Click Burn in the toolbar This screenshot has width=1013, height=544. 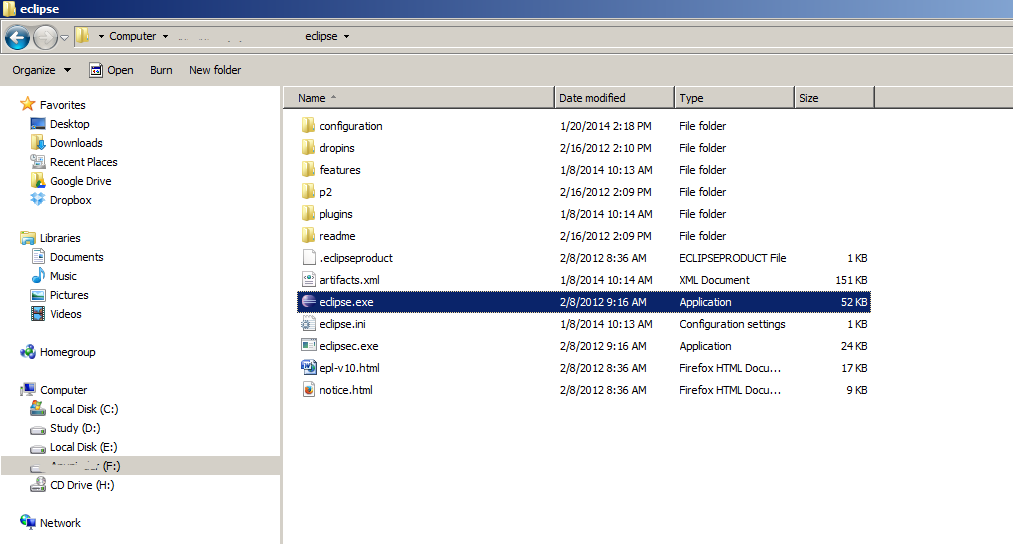(x=161, y=70)
